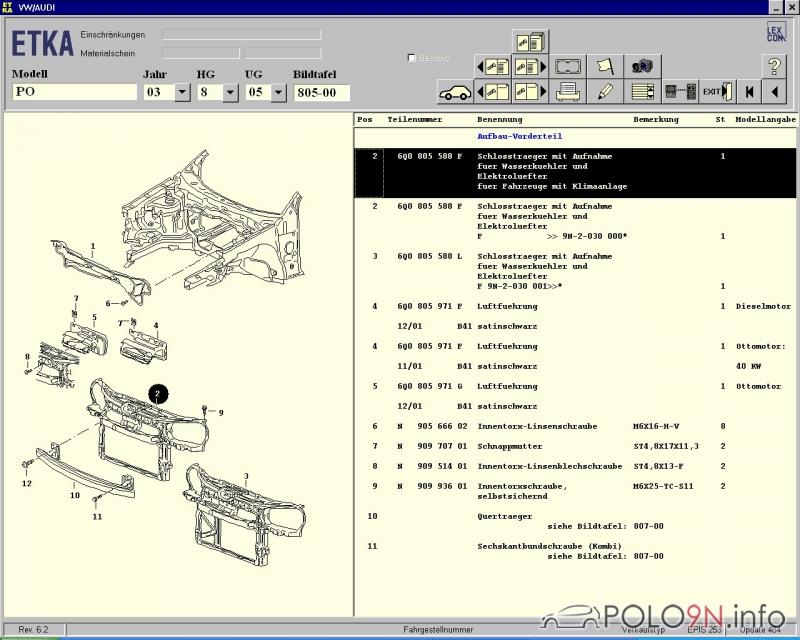Click the Modell input field
The width and height of the screenshot is (800, 640).
click(74, 92)
